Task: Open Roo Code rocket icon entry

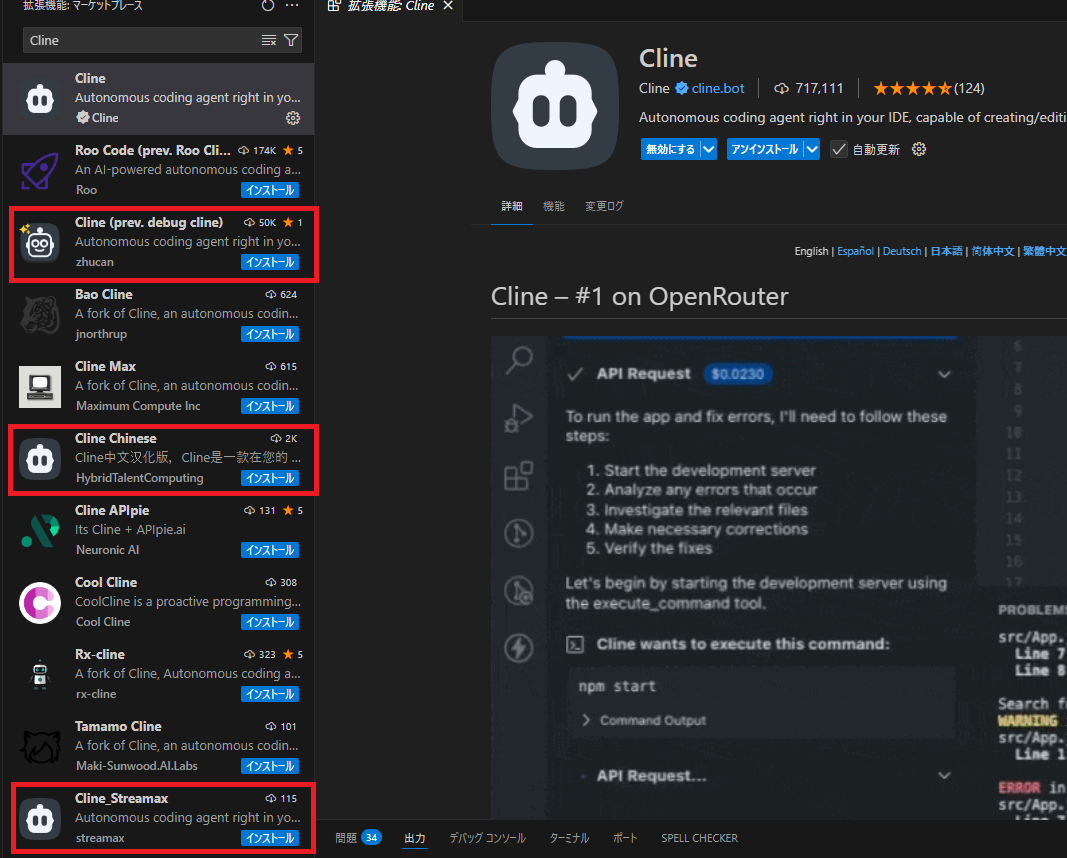Action: [x=40, y=171]
